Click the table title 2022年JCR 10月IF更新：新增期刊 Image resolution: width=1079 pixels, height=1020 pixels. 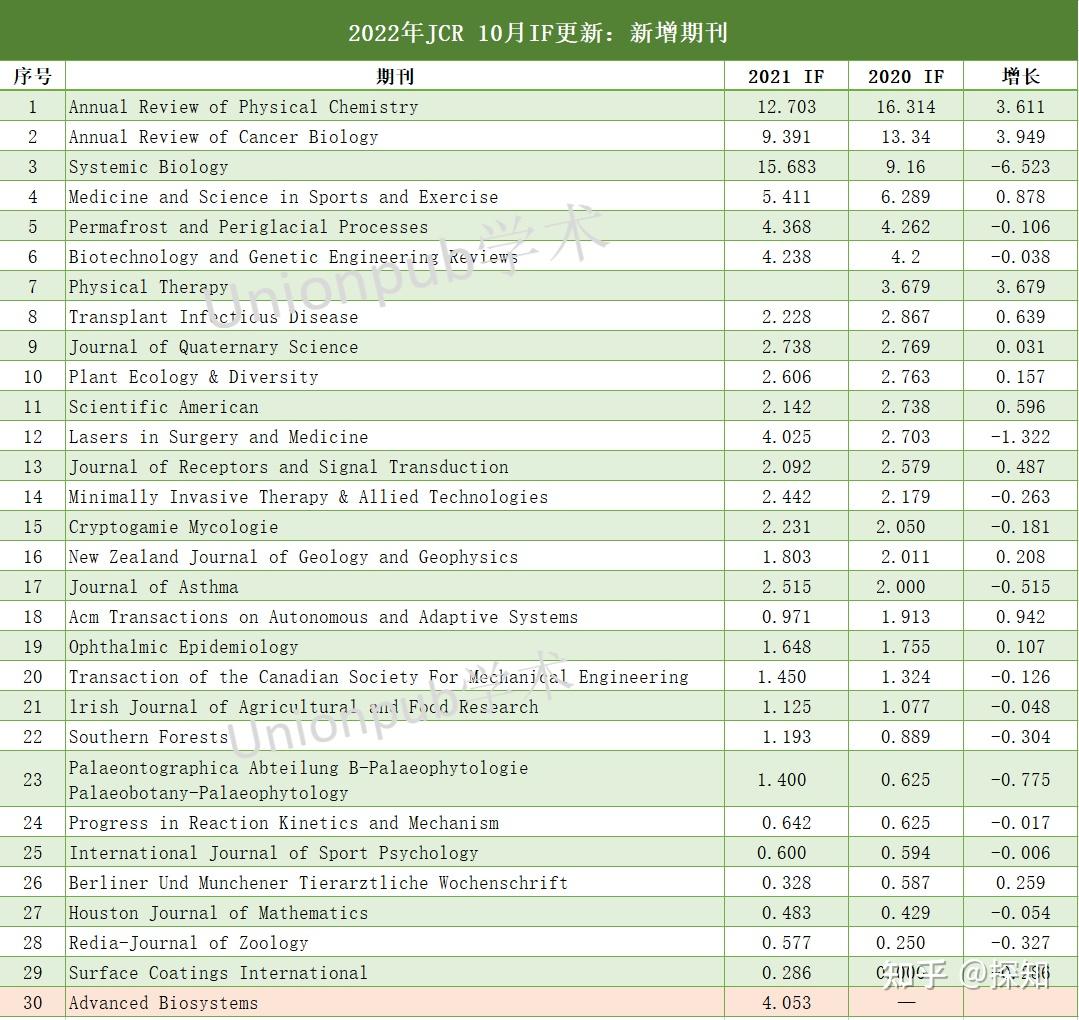[539, 32]
